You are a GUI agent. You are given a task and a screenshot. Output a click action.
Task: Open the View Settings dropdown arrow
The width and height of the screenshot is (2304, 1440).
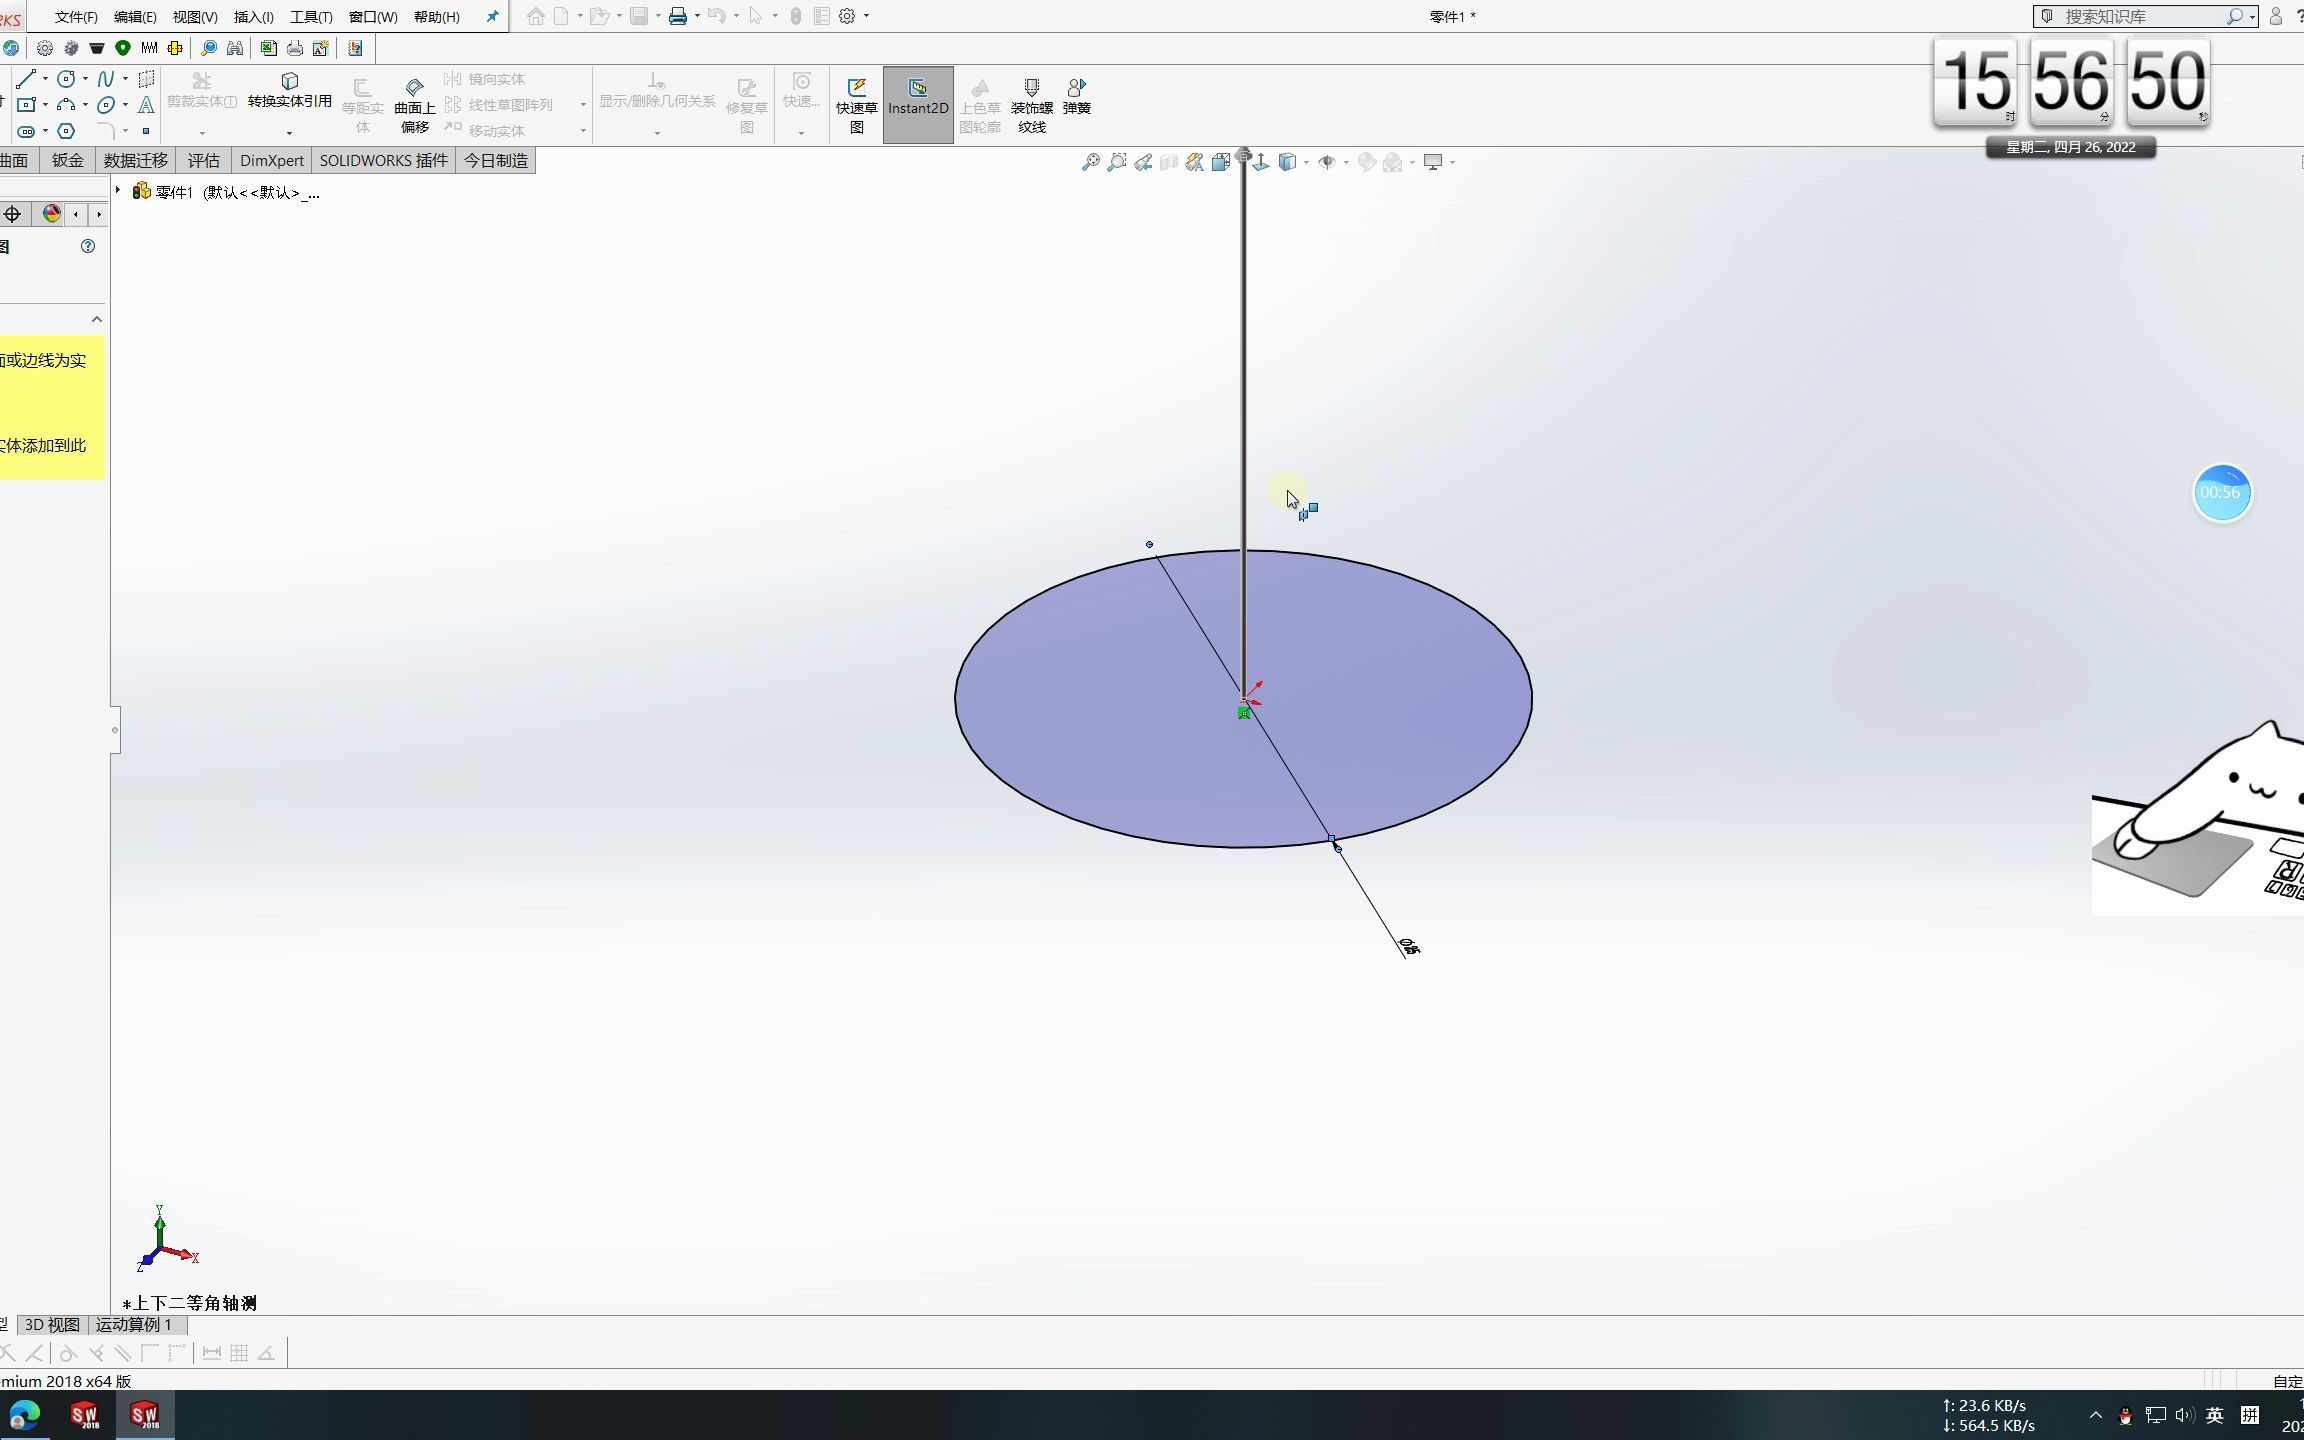(1452, 162)
